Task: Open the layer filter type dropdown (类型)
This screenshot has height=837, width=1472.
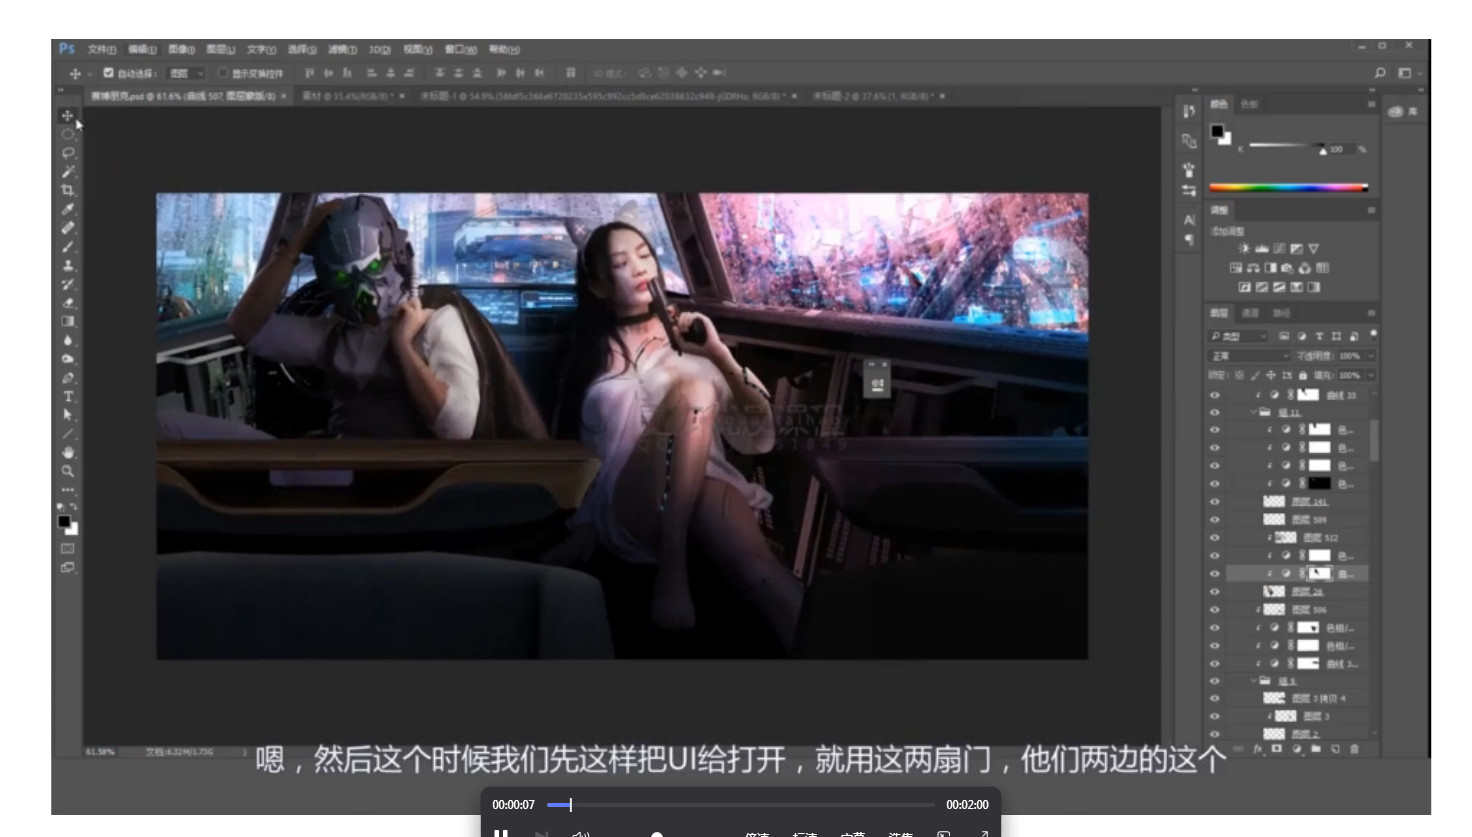Action: [x=1239, y=336]
